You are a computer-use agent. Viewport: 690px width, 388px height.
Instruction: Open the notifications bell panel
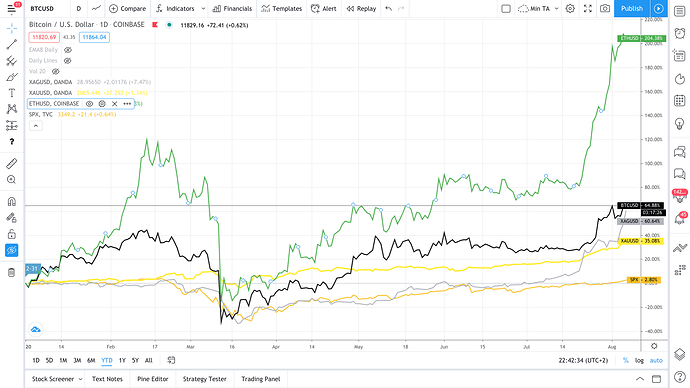click(x=680, y=219)
